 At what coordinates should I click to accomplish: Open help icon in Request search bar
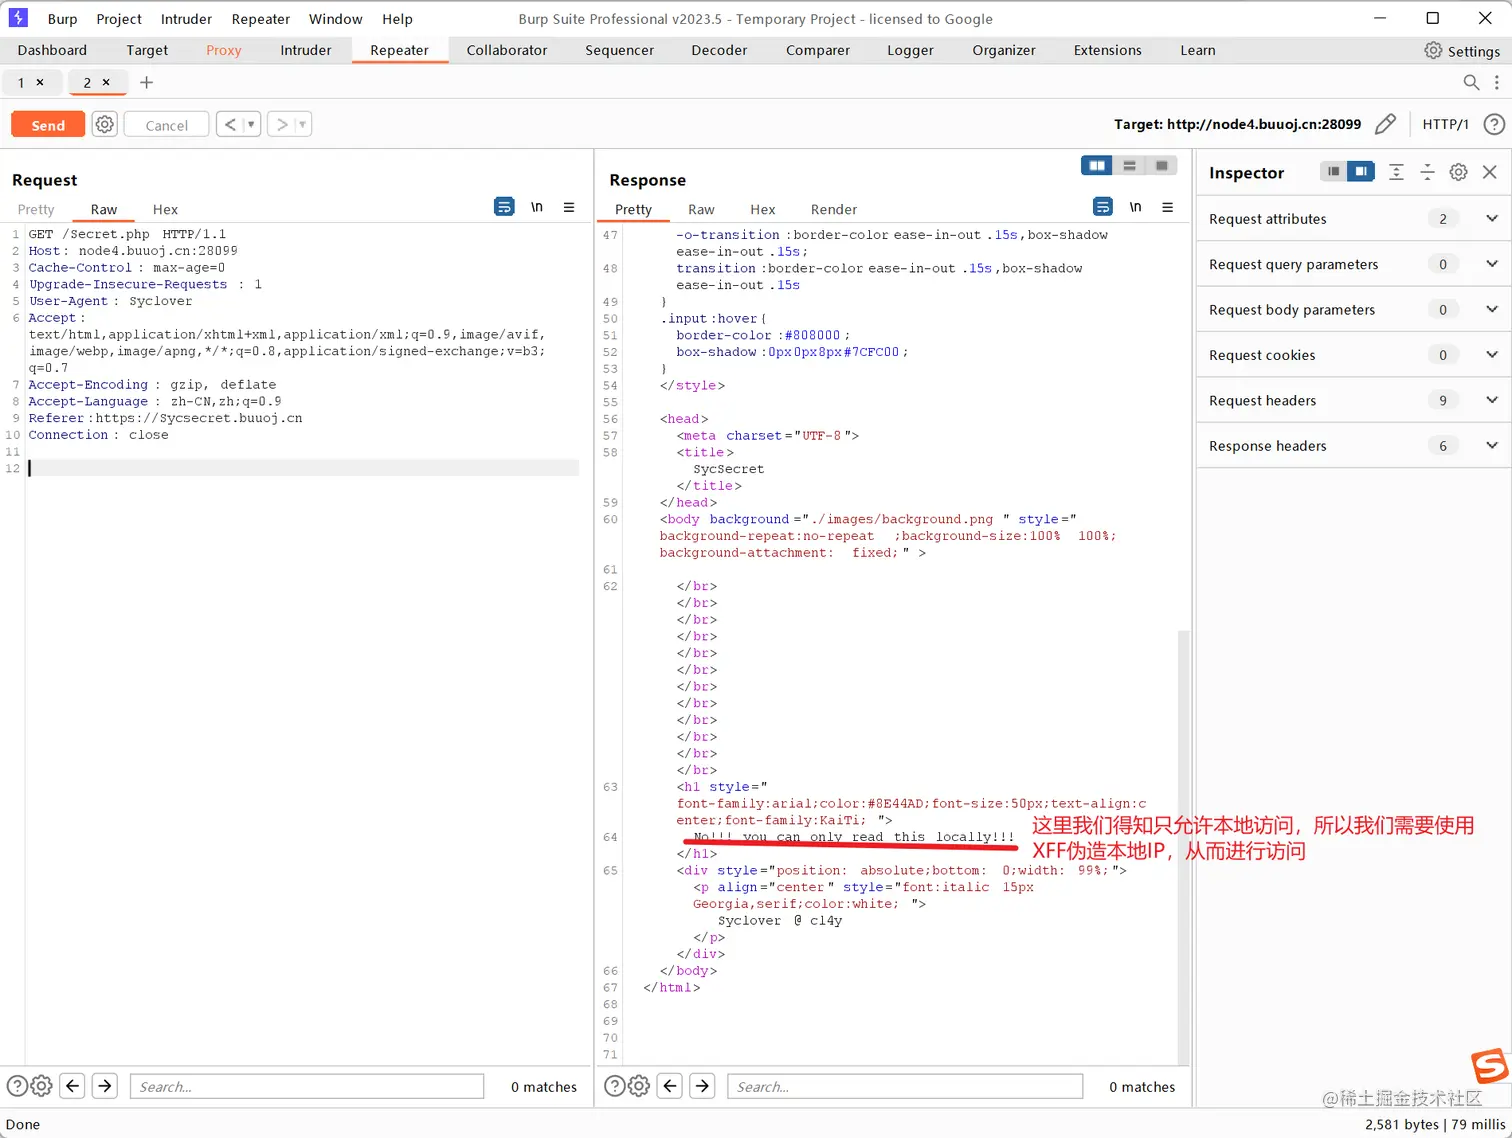pos(17,1086)
